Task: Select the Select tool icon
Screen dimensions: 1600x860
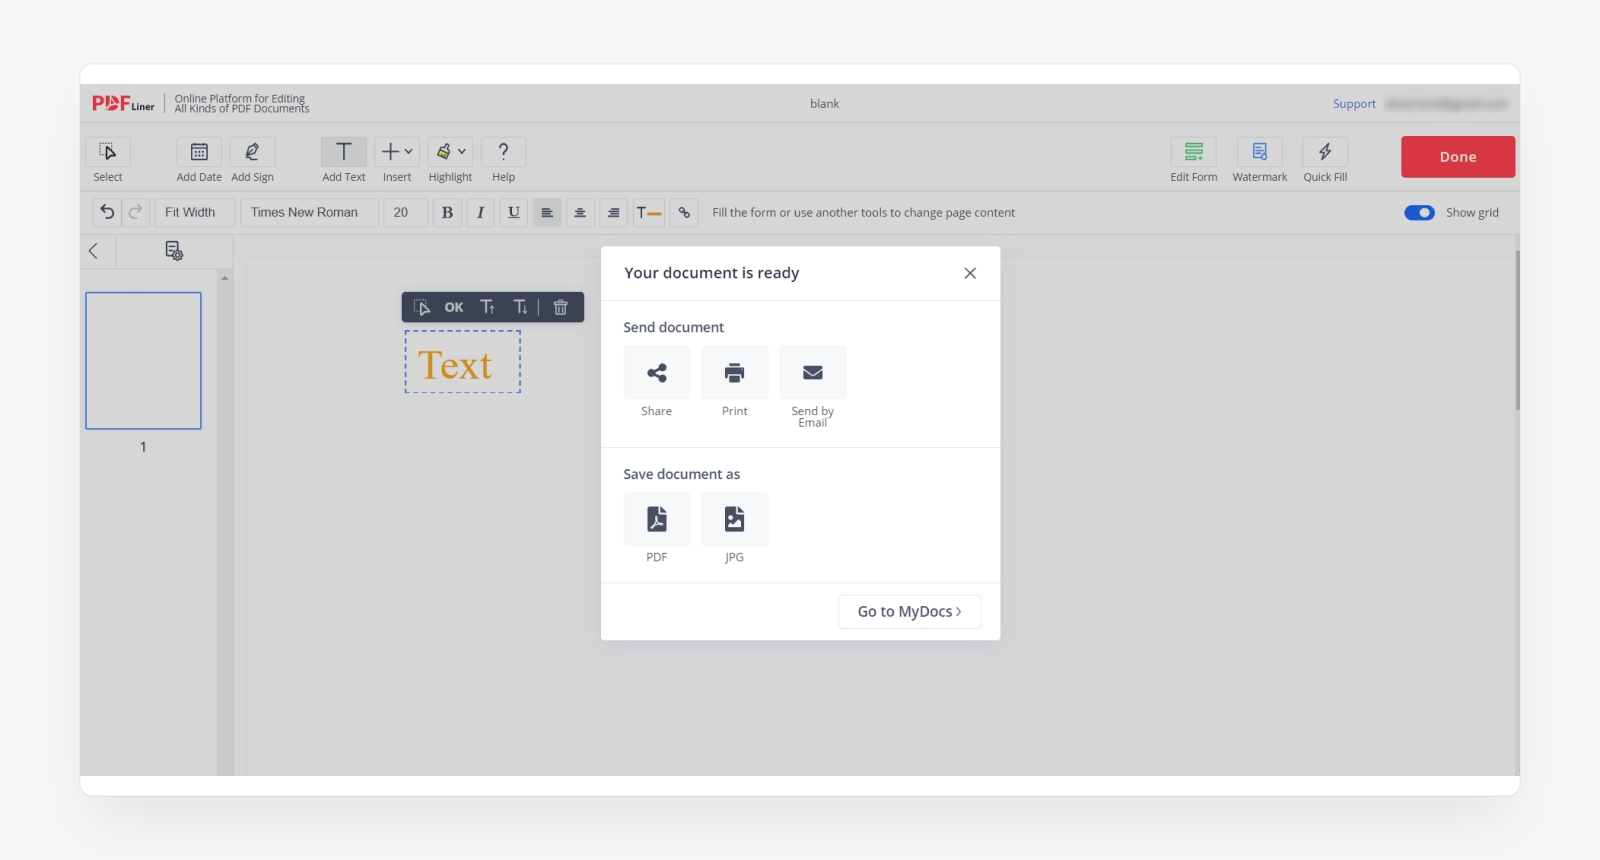Action: pyautogui.click(x=108, y=152)
